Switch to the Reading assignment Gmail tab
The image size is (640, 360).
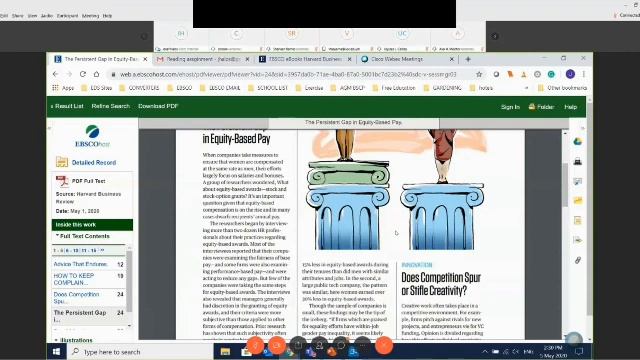pos(203,59)
